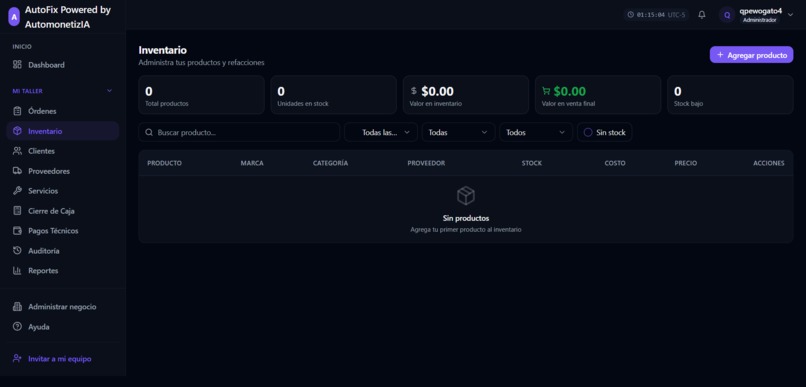The height and width of the screenshot is (387, 806).
Task: View Reportes
Action: point(63,270)
